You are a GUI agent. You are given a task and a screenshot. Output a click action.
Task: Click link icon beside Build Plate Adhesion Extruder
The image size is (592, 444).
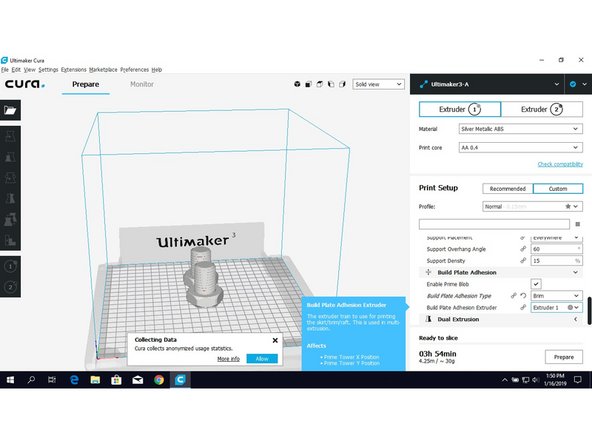[x=523, y=307]
